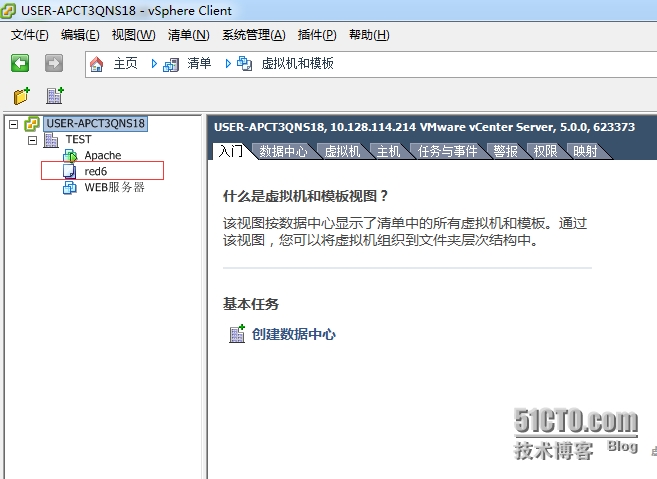Viewport: 657px width, 479px height.
Task: Click the building icon beside 创建数据中心
Action: 237,334
